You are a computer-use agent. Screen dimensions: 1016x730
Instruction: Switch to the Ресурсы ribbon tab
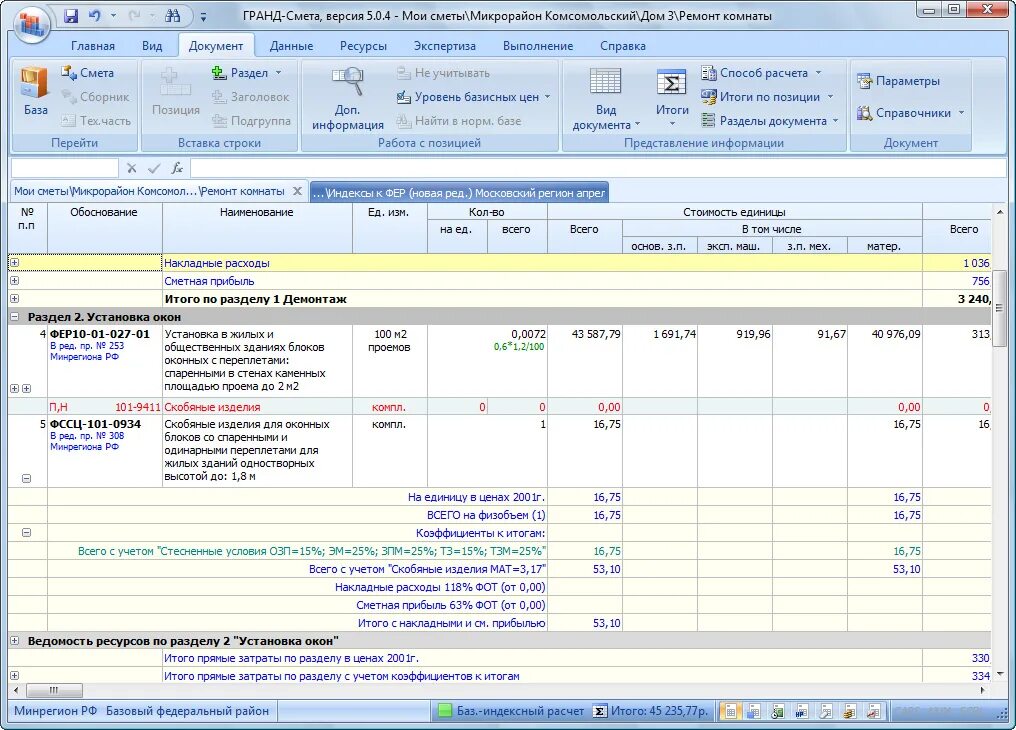[363, 46]
